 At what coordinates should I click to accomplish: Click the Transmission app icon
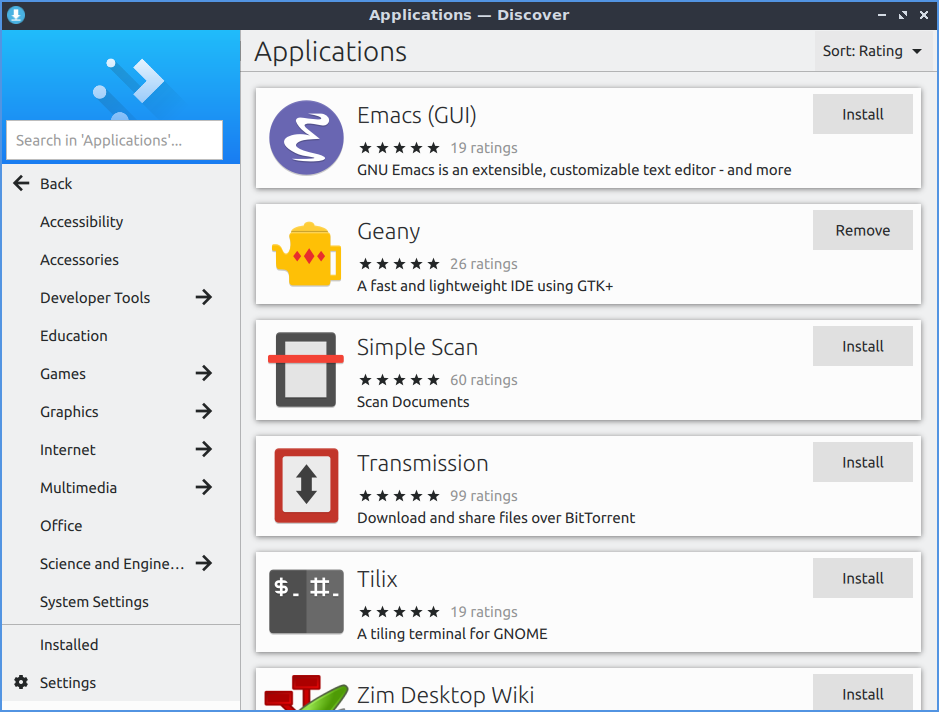(x=306, y=486)
